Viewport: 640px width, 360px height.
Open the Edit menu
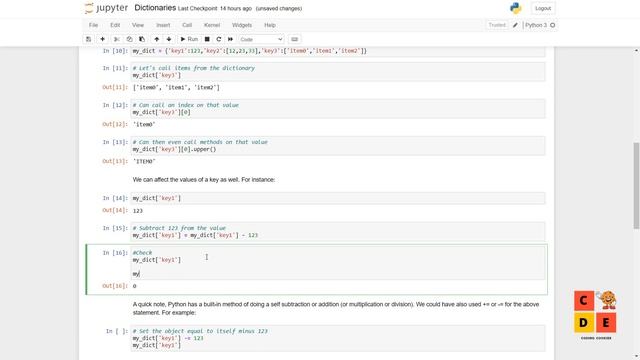tap(115, 25)
